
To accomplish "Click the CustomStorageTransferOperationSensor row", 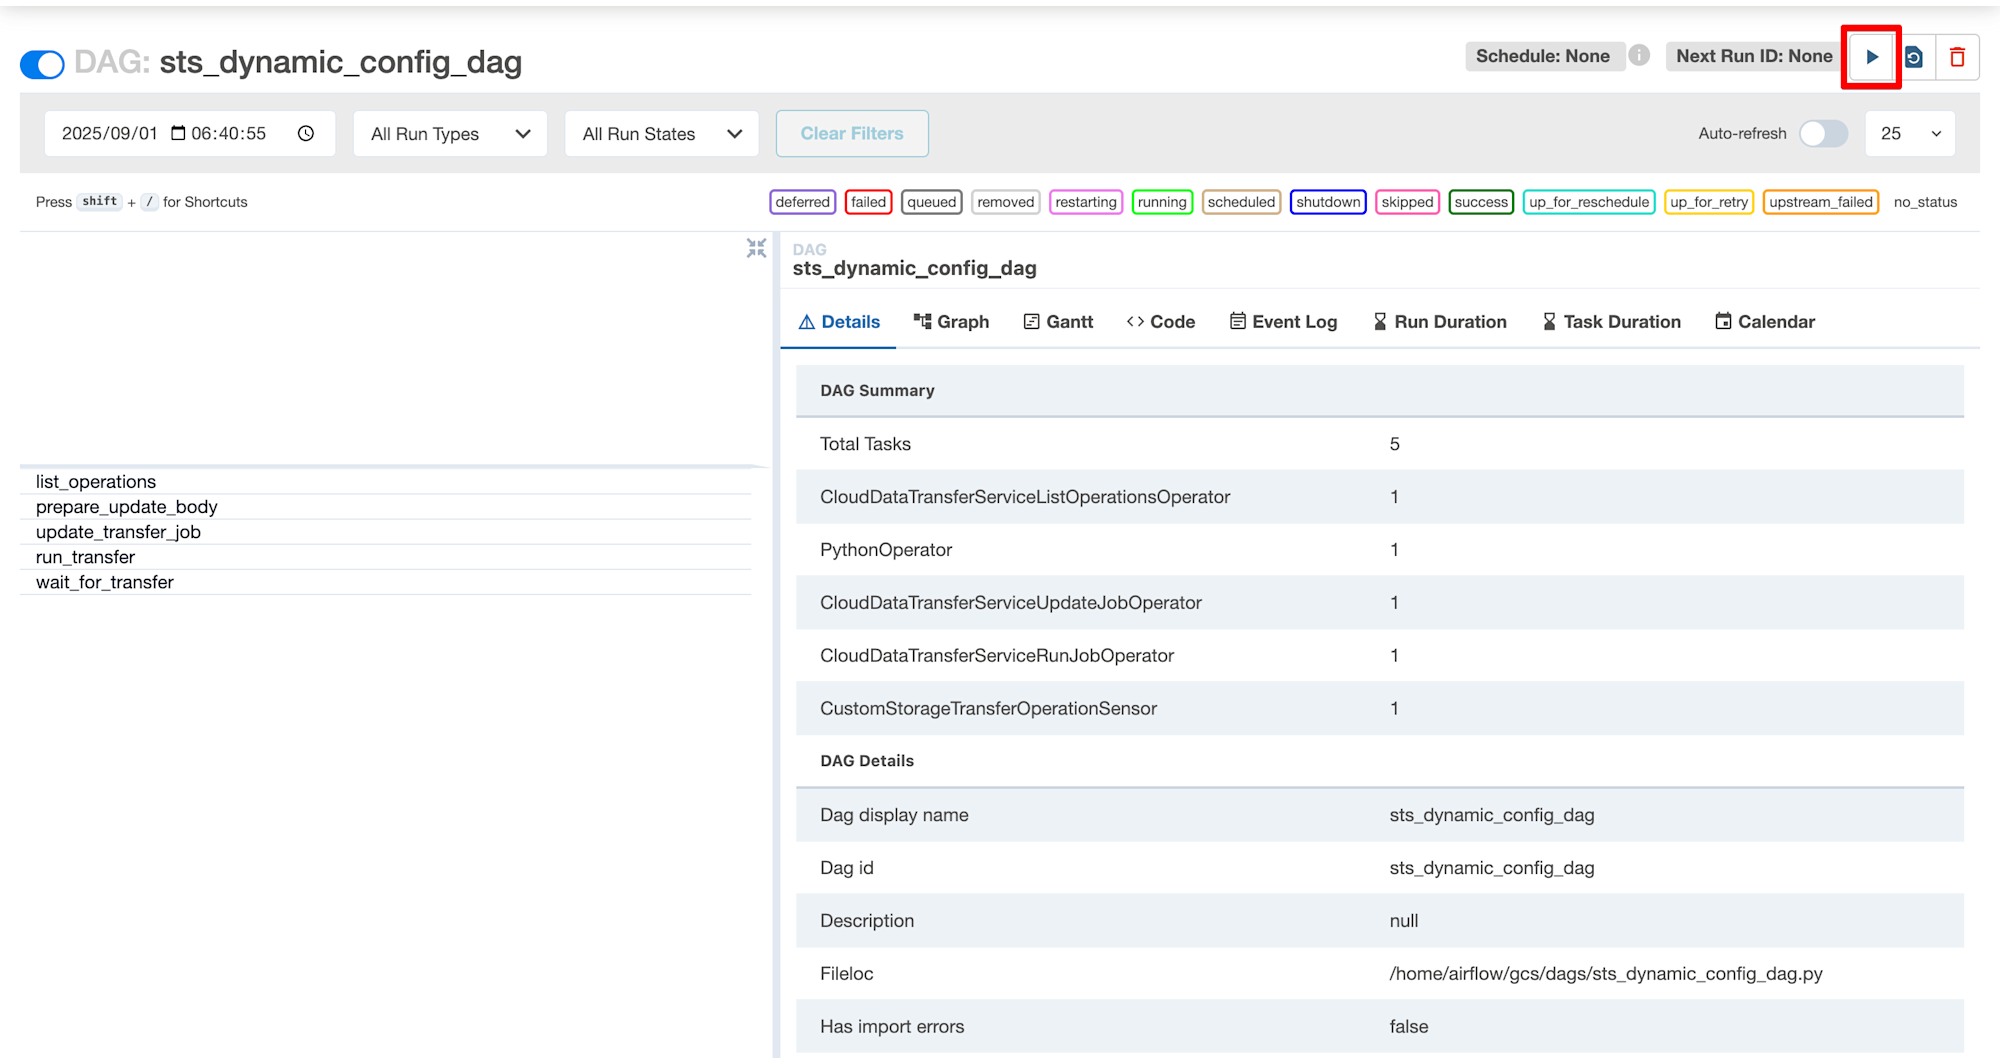I will coord(1380,709).
